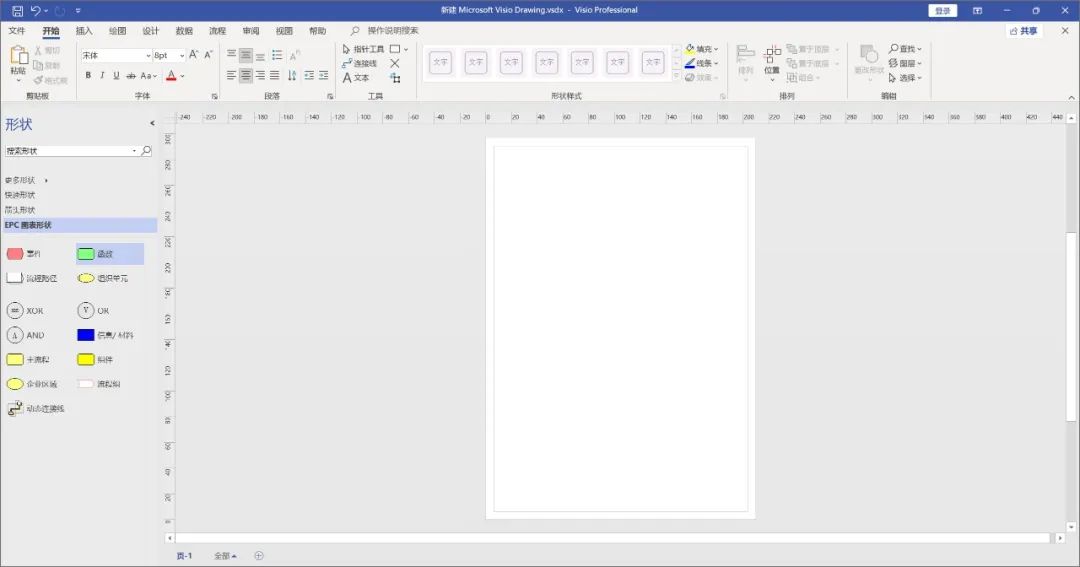
Task: Align text to middle vertically
Action: coord(246,55)
